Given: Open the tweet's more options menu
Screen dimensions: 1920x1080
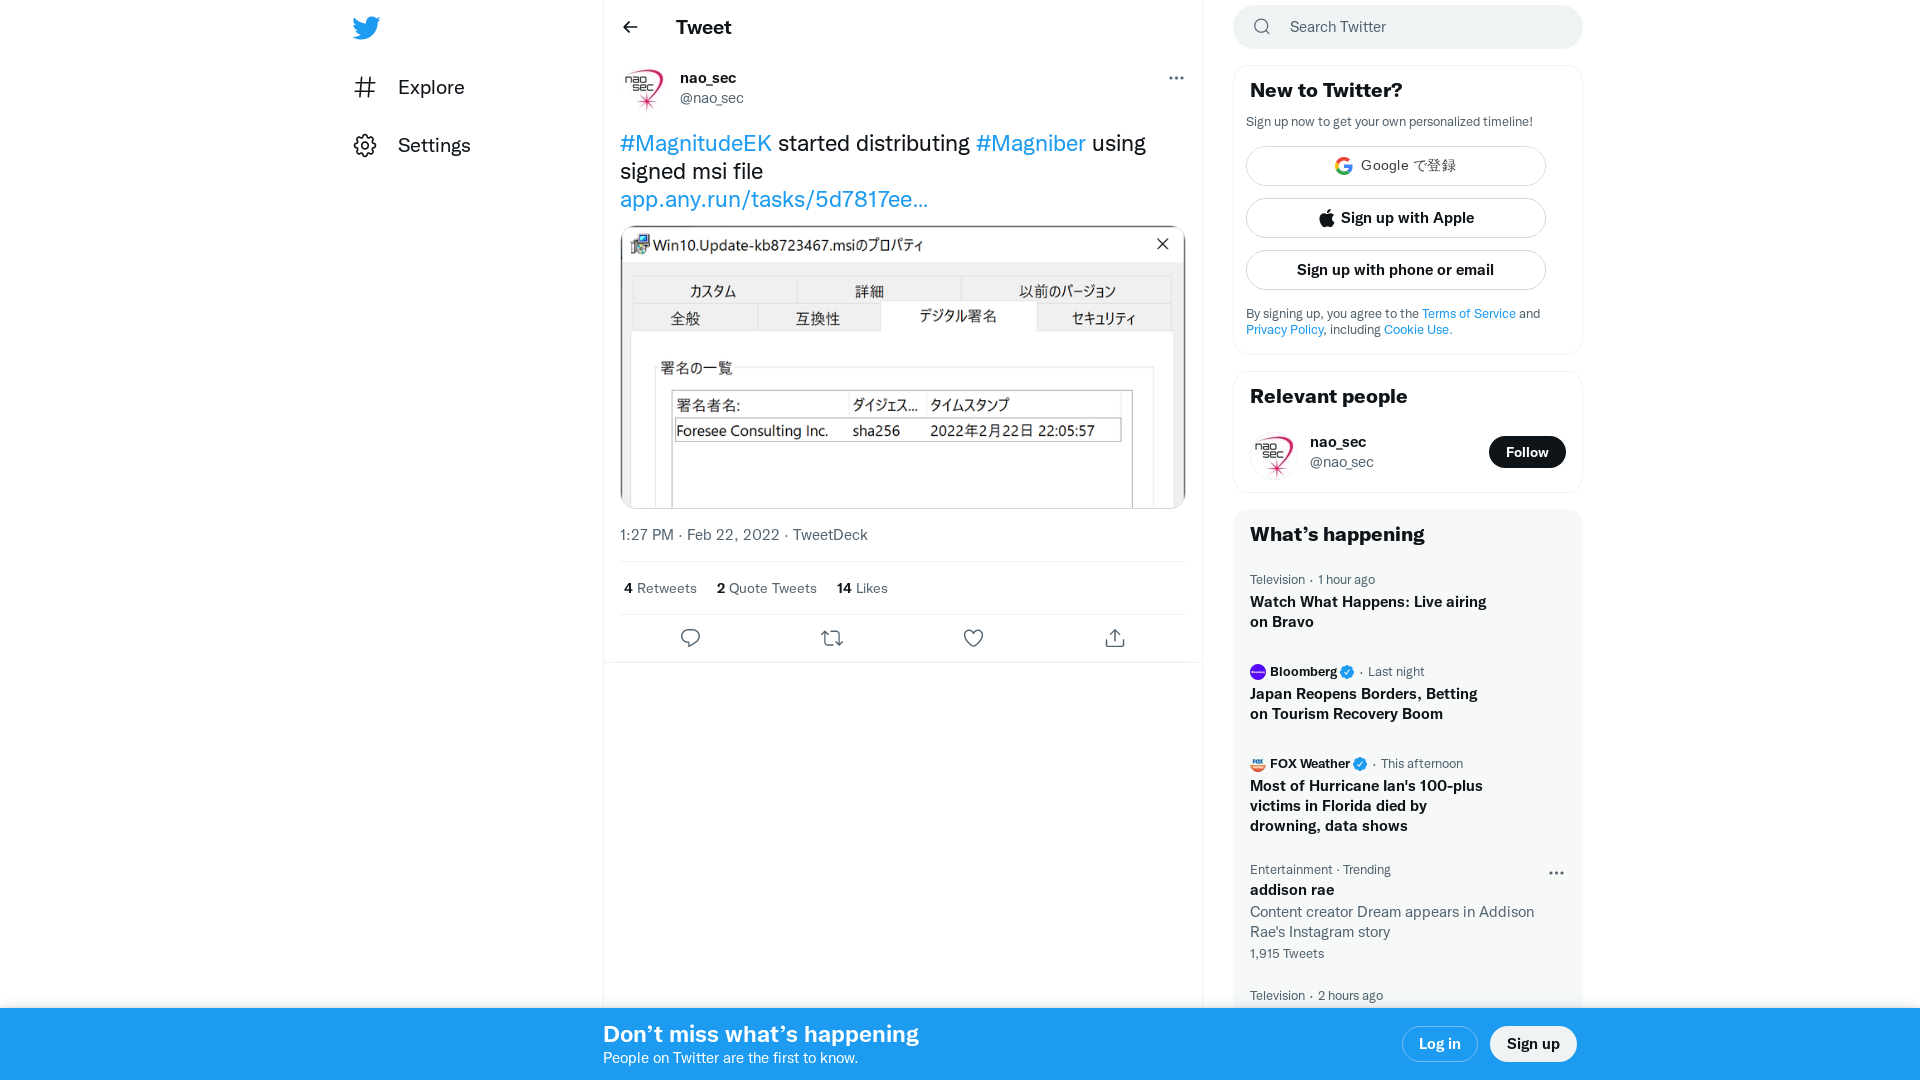Looking at the screenshot, I should coord(1176,78).
